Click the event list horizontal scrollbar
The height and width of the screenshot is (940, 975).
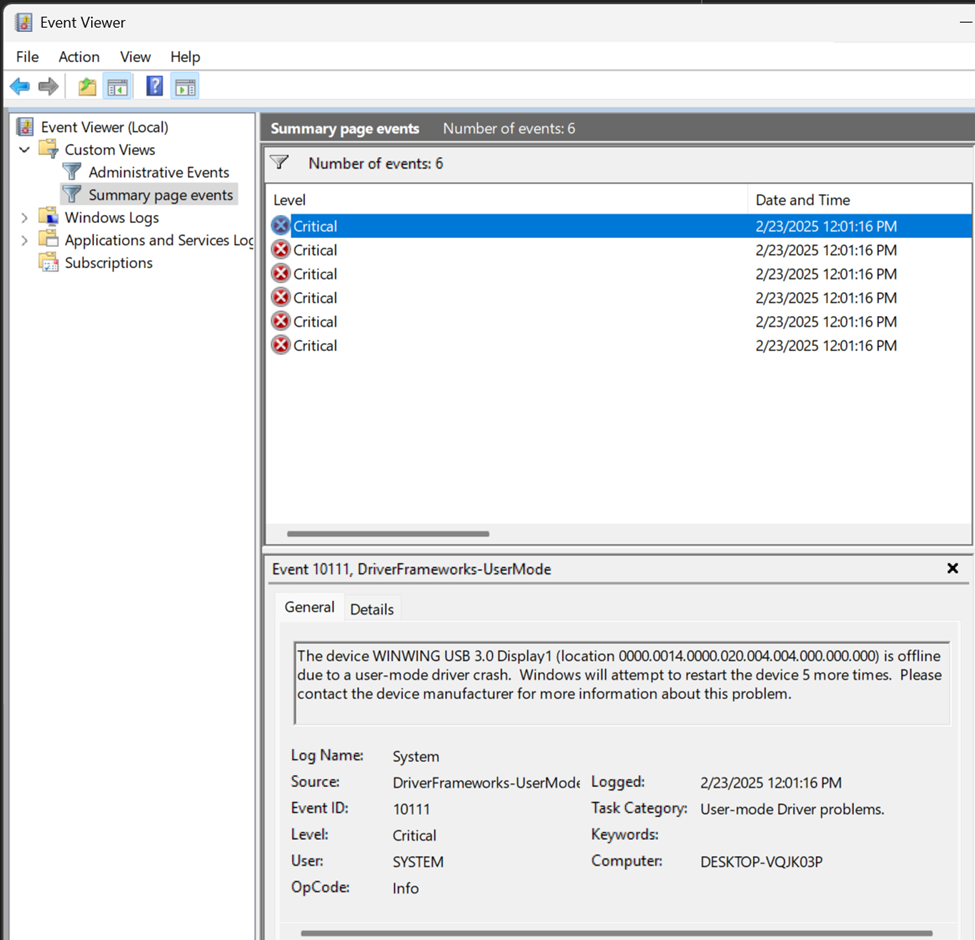coord(388,533)
